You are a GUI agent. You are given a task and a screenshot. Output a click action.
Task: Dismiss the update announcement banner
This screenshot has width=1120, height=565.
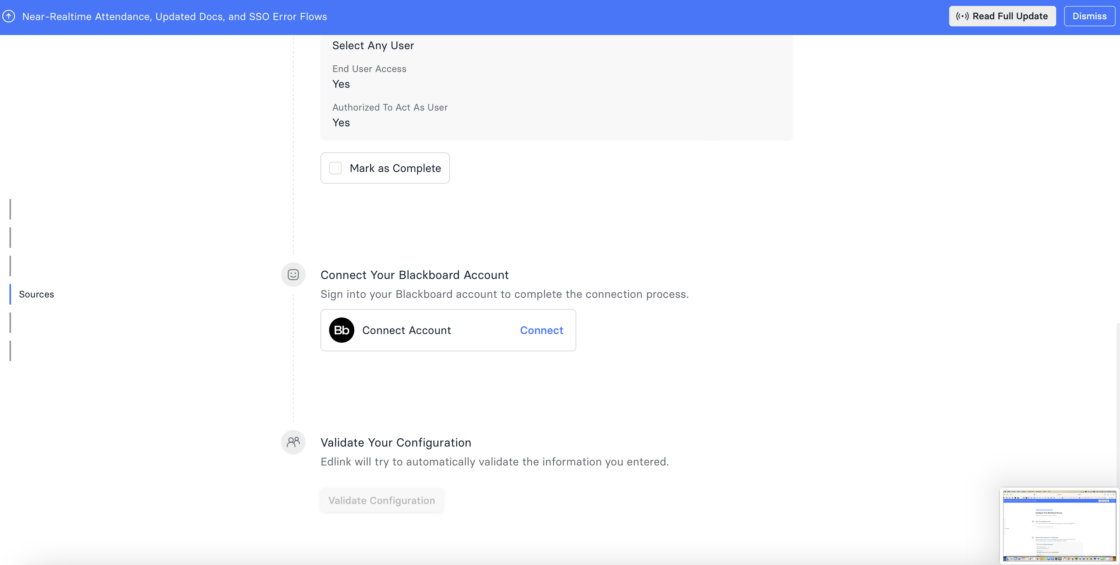click(1089, 17)
